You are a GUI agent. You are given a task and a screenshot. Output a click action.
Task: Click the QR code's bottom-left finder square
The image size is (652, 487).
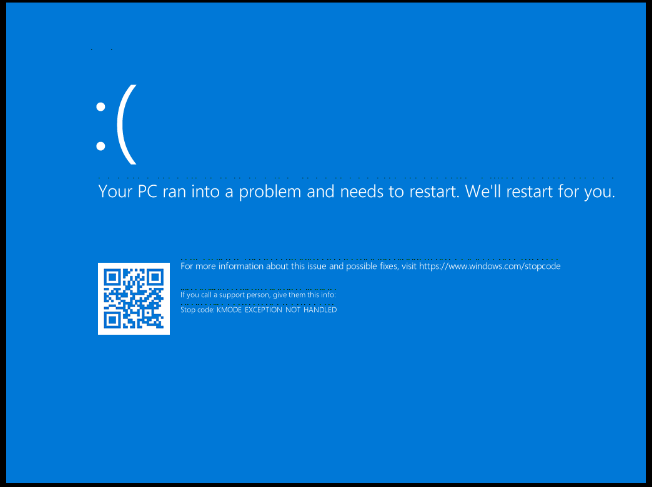coord(111,320)
